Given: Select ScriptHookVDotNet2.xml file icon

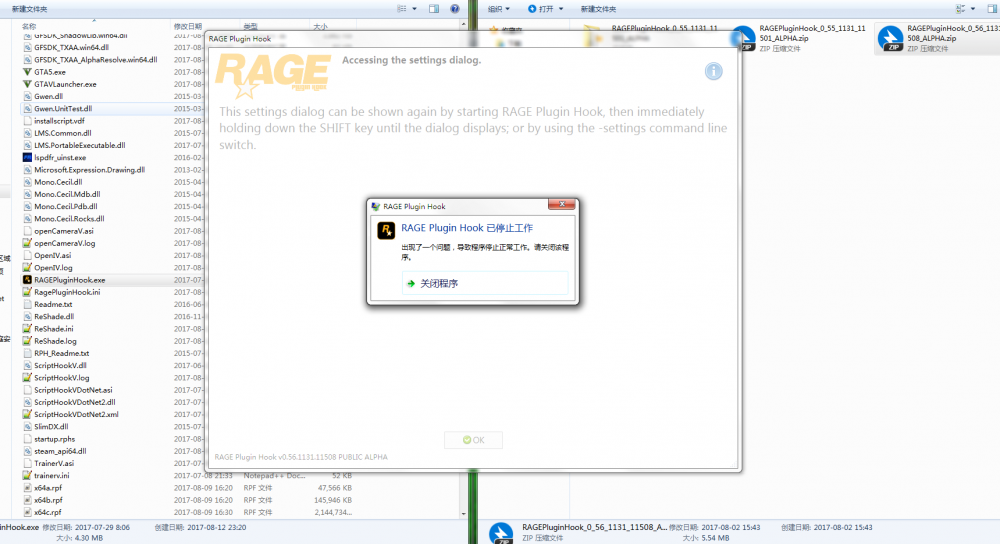Looking at the screenshot, I should [x=27, y=415].
